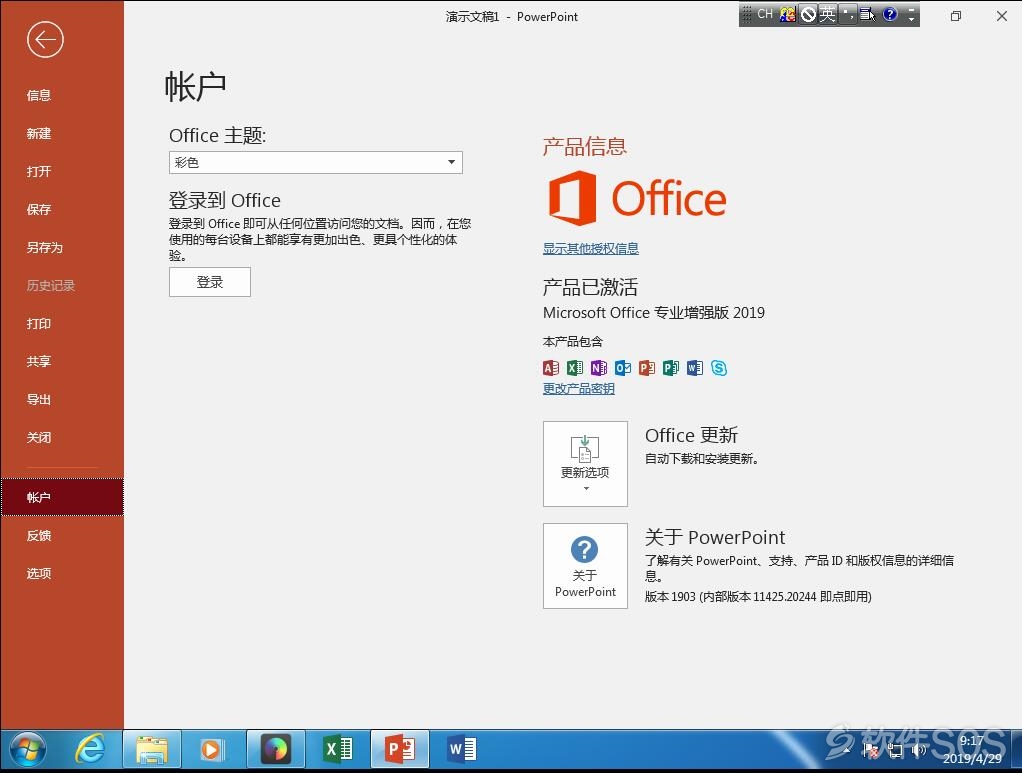Select 打印 in the backstage menu
Screen dimensions: 1022x773
click(x=38, y=323)
